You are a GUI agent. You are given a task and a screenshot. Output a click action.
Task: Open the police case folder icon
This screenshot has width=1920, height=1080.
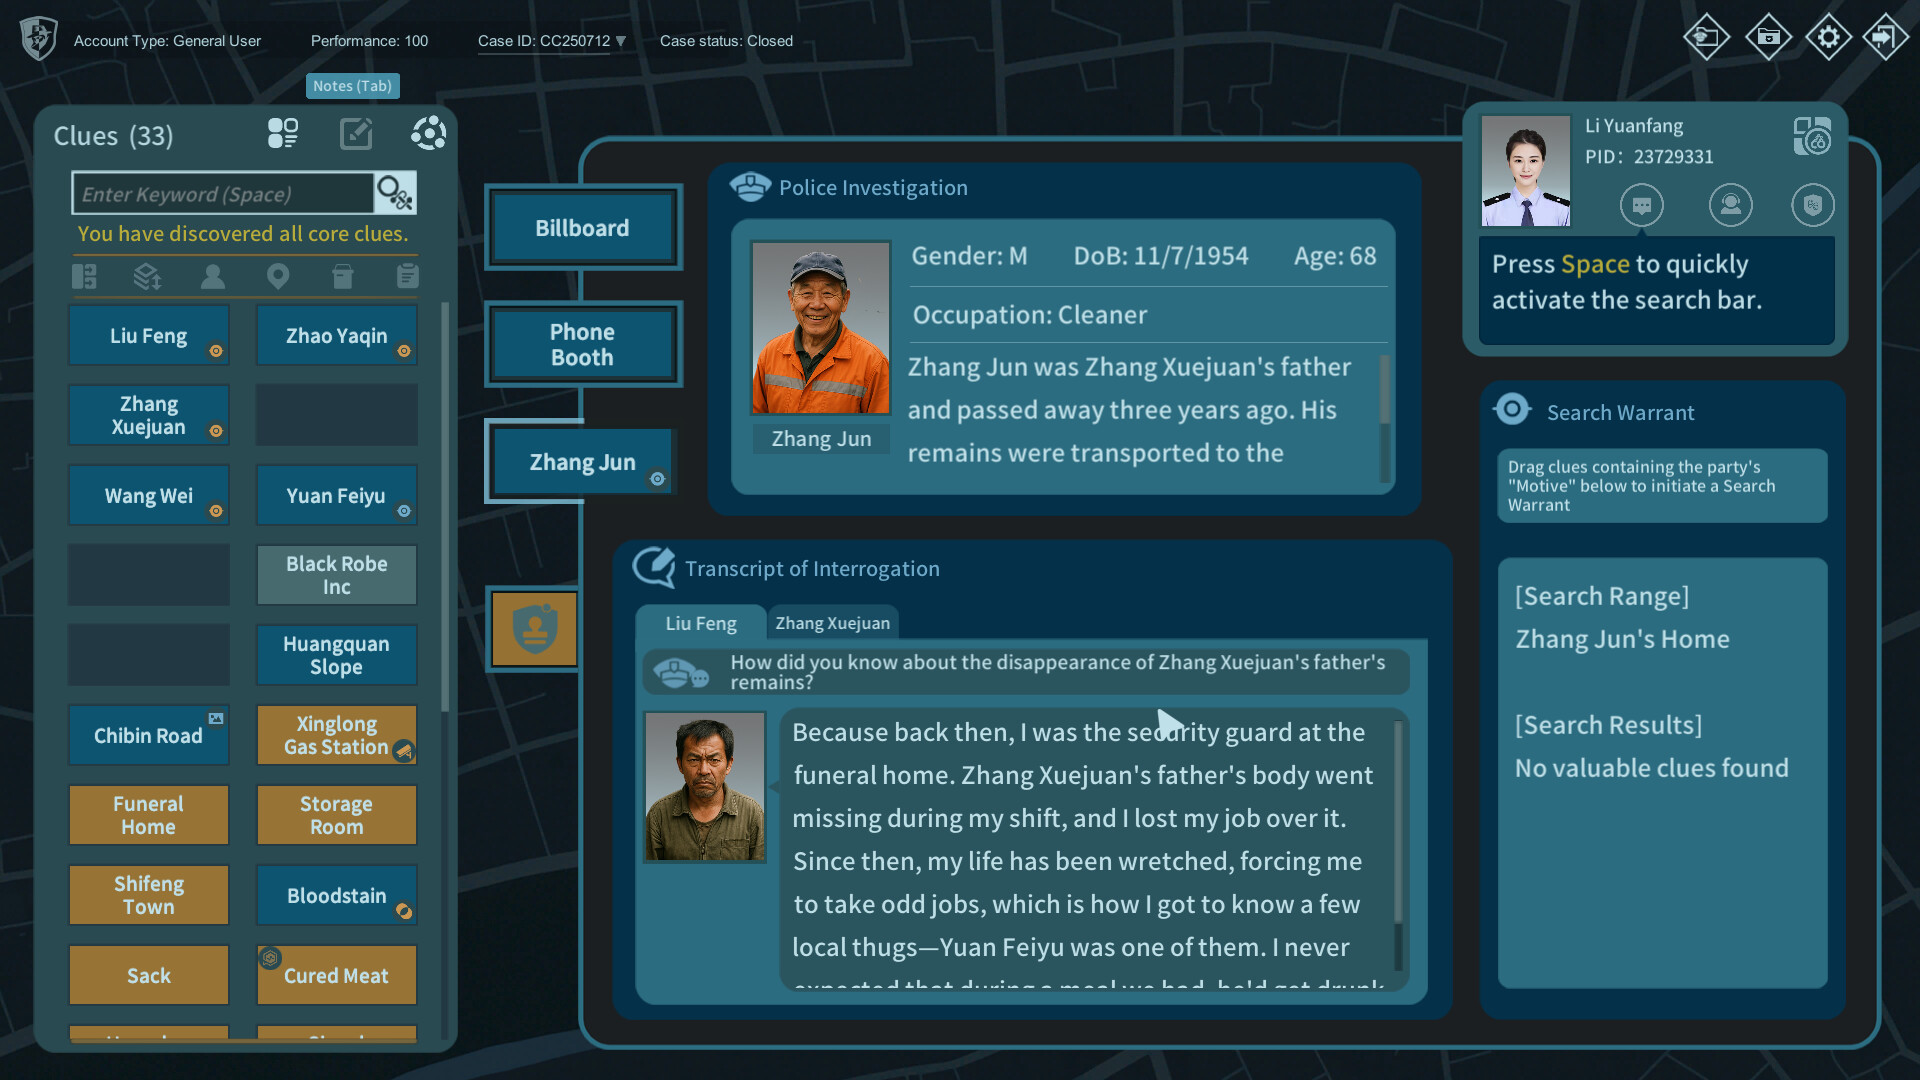click(1707, 37)
